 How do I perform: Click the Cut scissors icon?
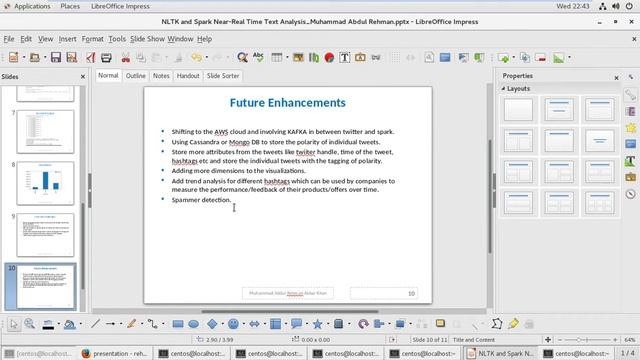coord(125,58)
